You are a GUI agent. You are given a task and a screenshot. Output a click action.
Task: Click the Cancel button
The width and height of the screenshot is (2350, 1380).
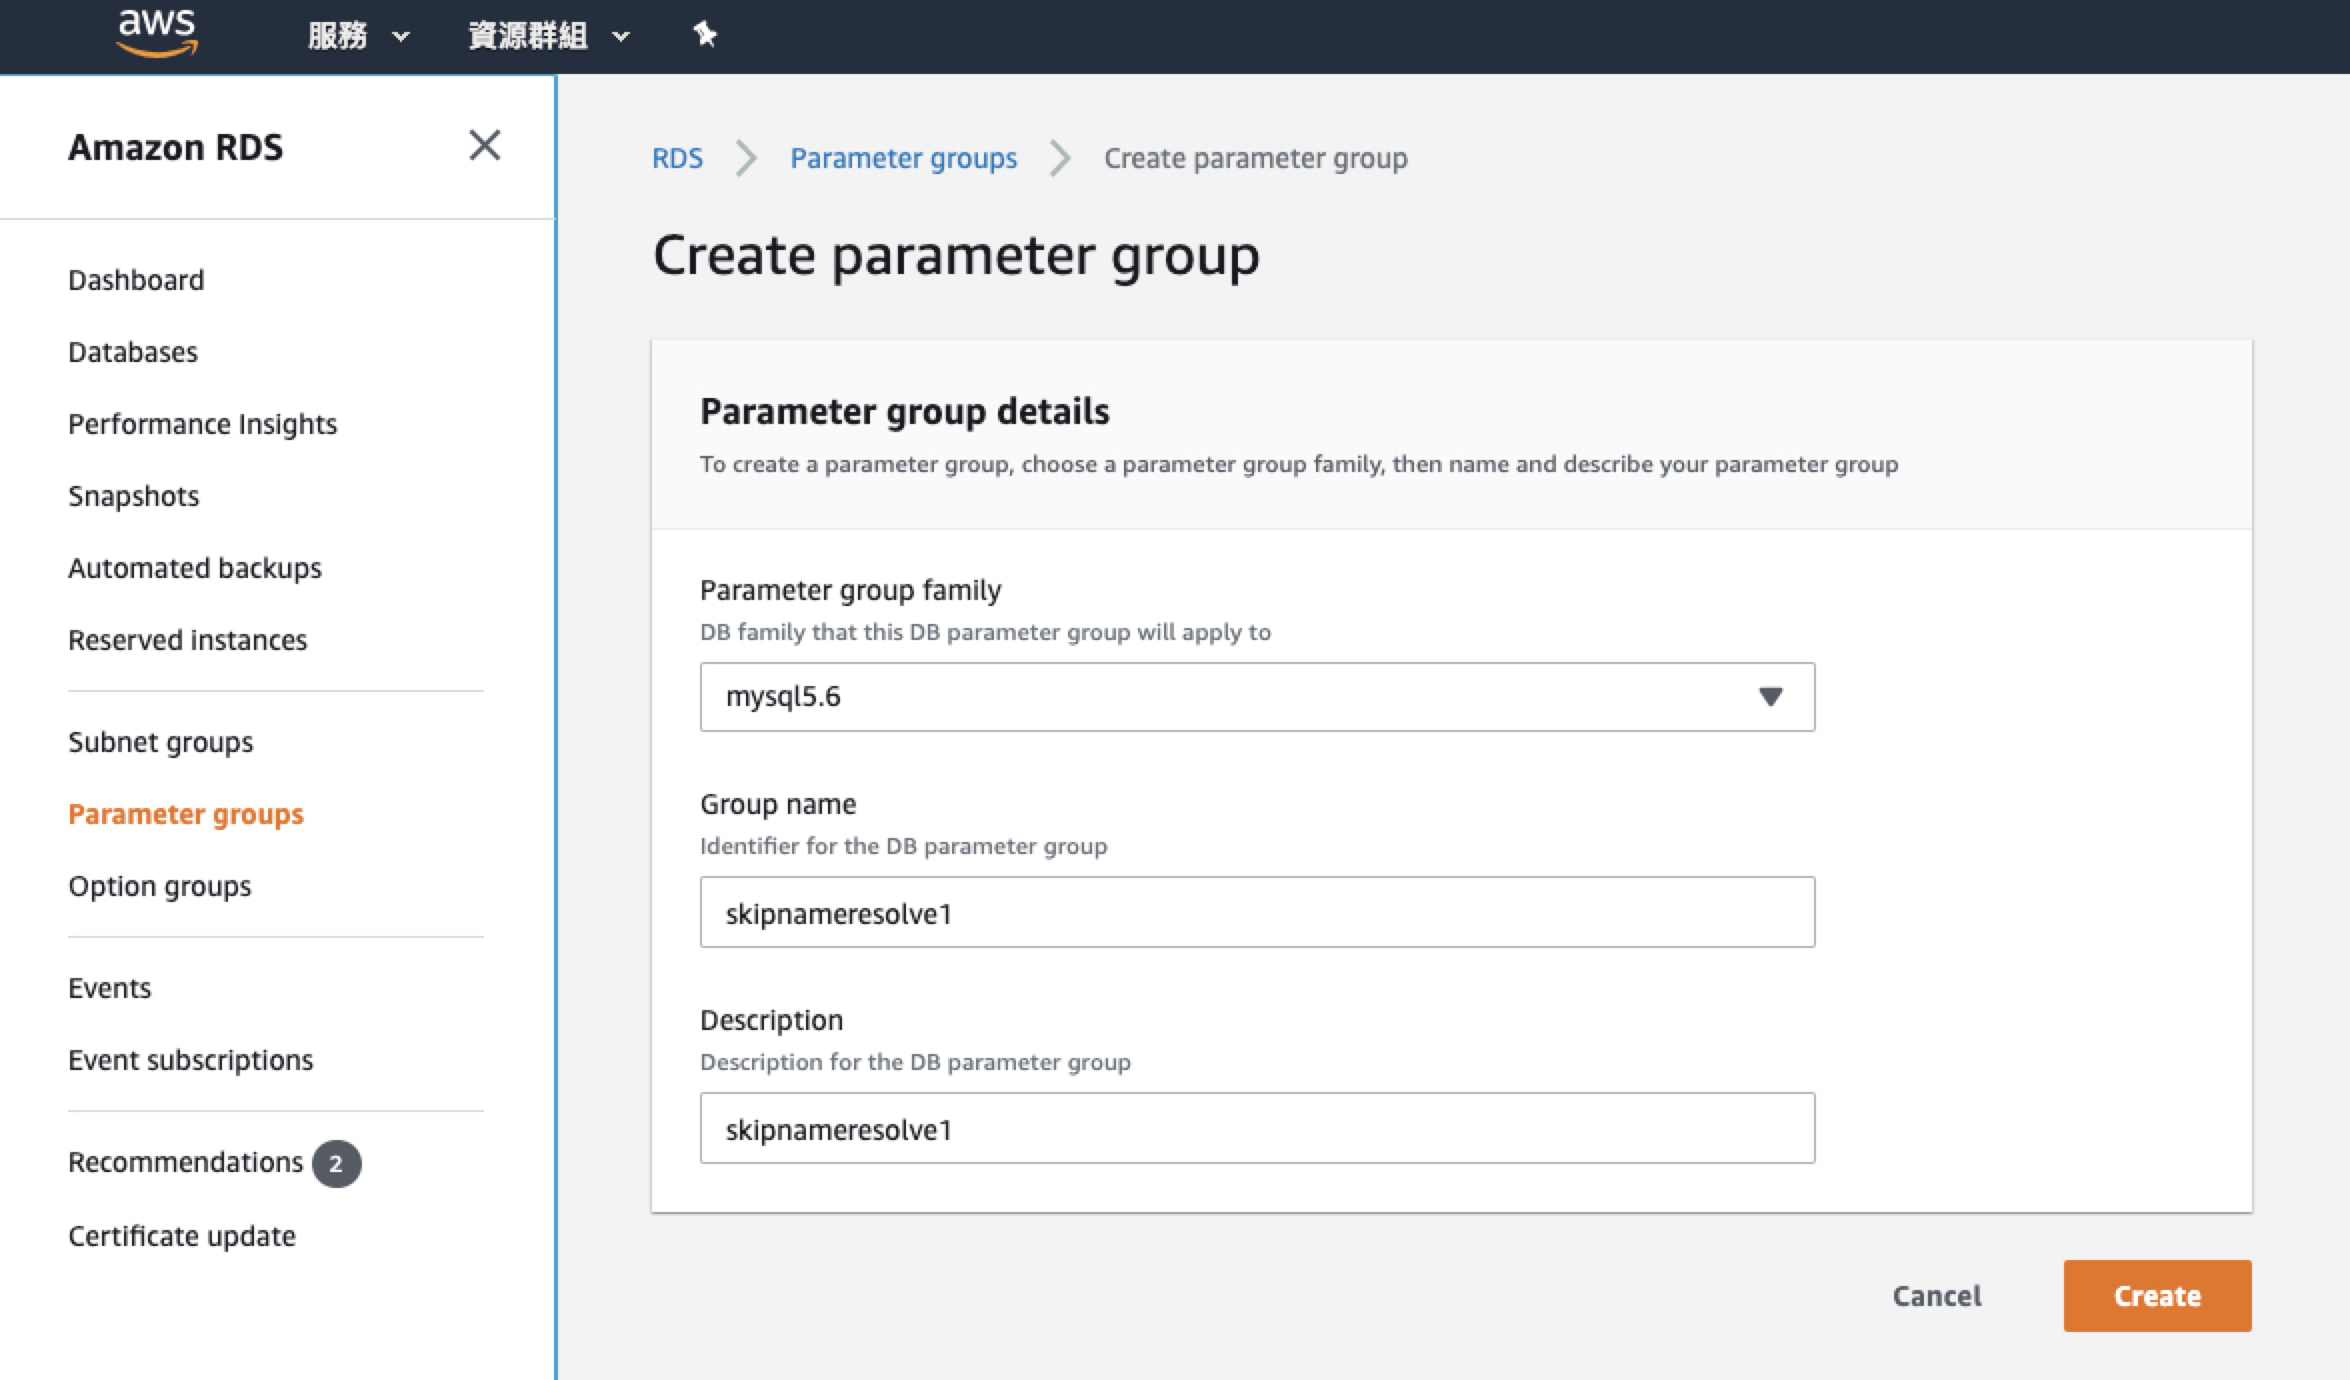[x=1936, y=1296]
